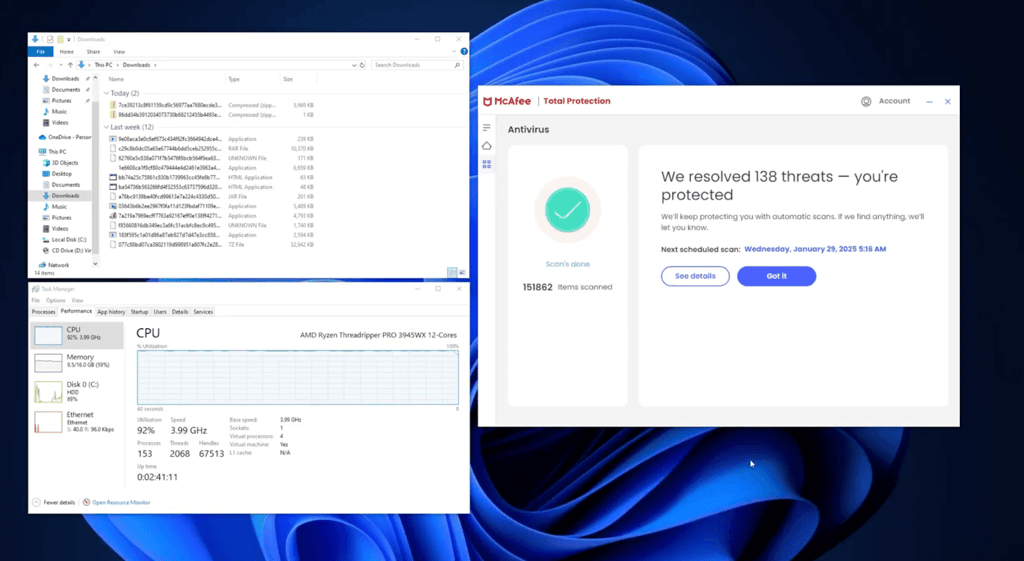This screenshot has width=1024, height=561.
Task: Open Task Manager Options menu
Action: point(56,300)
